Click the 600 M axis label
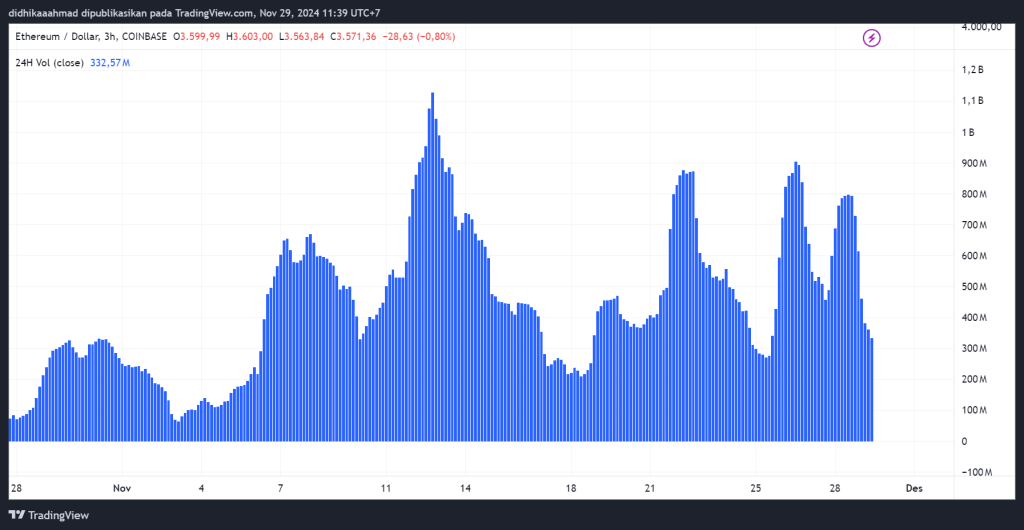Screen dimensions: 1024x530 tap(974, 256)
